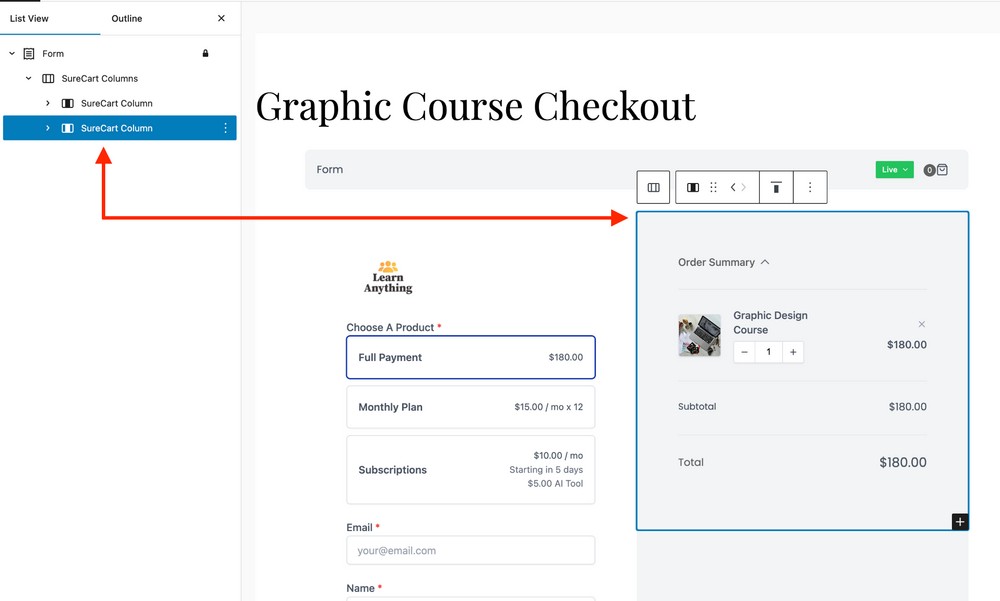Open the block options kebab menu
Image resolution: width=1000 pixels, height=601 pixels.
pos(810,187)
